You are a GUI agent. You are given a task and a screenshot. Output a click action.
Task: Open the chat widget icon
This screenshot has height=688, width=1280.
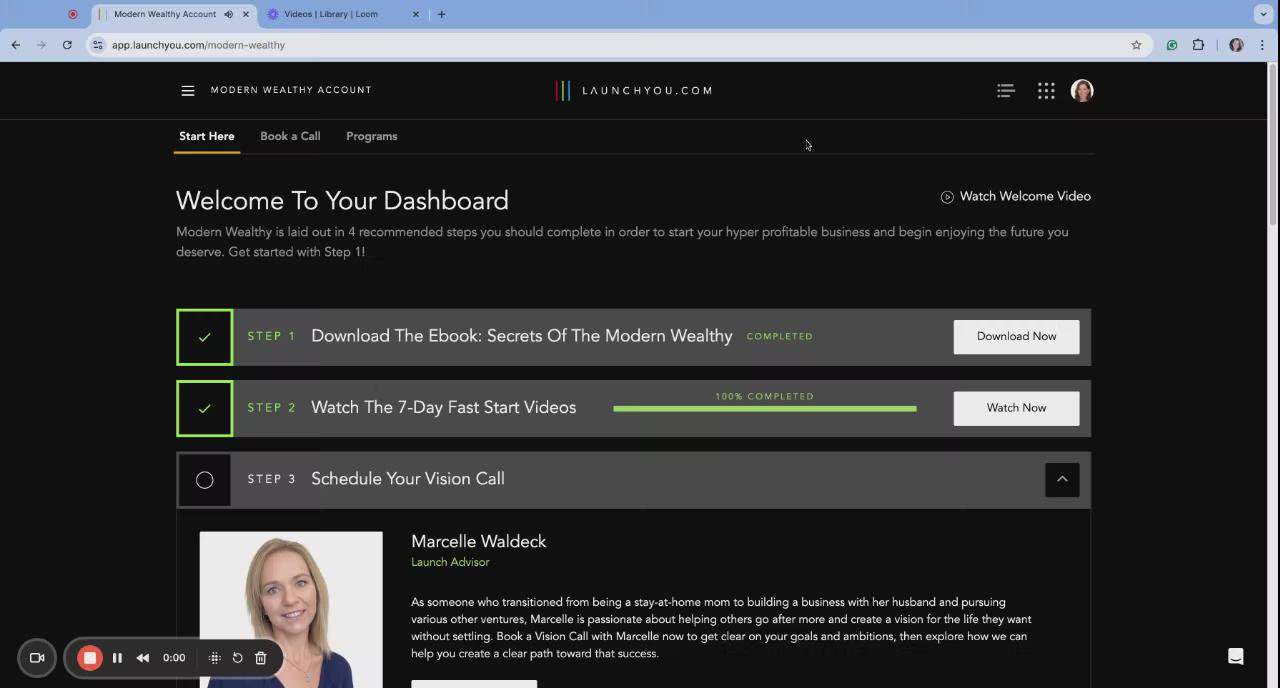coord(1236,656)
